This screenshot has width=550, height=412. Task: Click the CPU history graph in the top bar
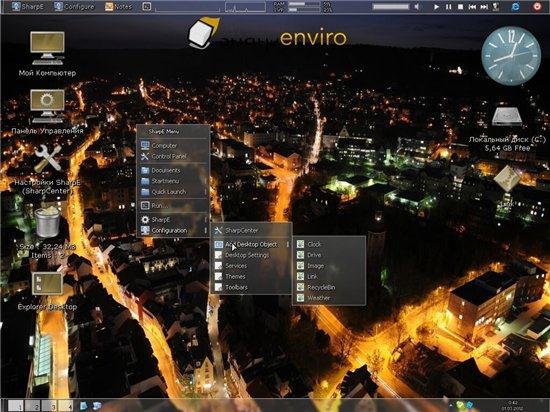point(245,7)
